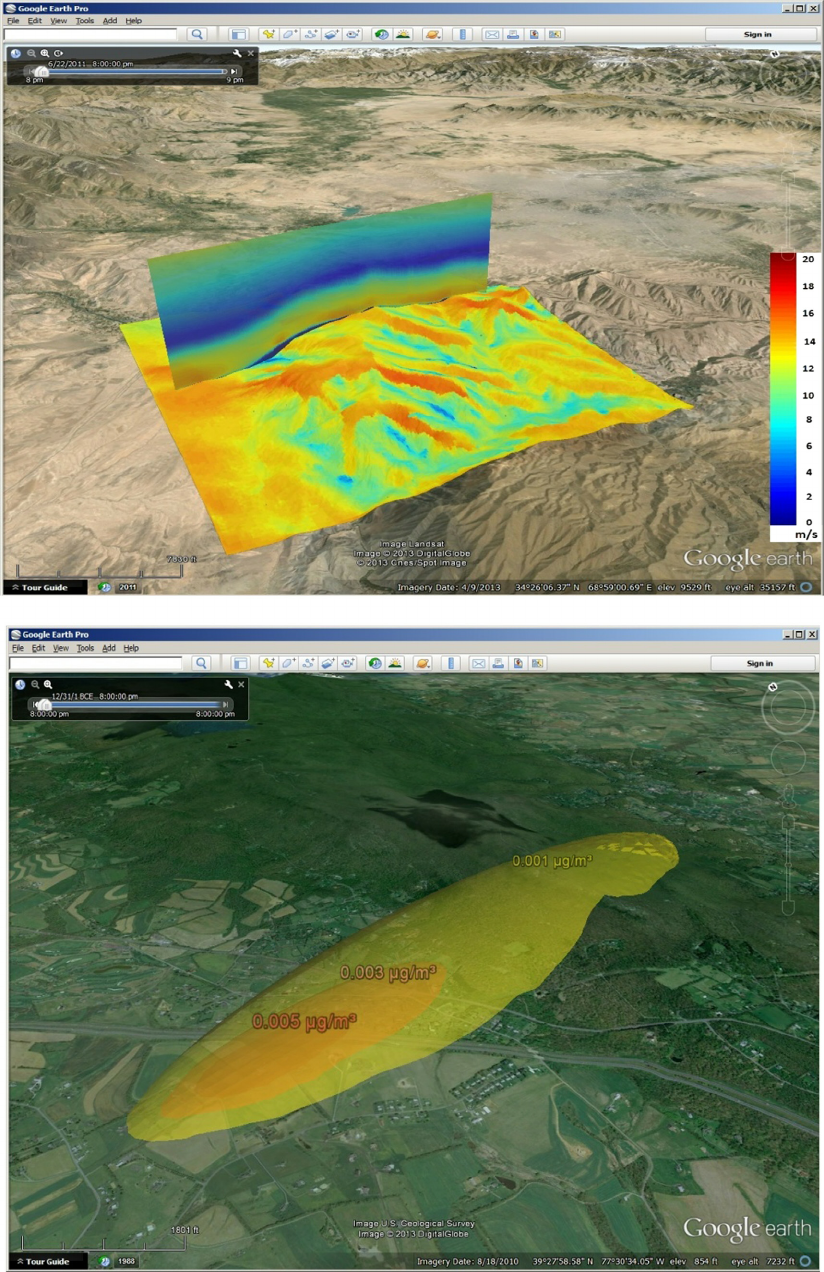Screen dimensions: 824x1272
Task: Add a placemark in the wind-speed window
Action: [268, 34]
